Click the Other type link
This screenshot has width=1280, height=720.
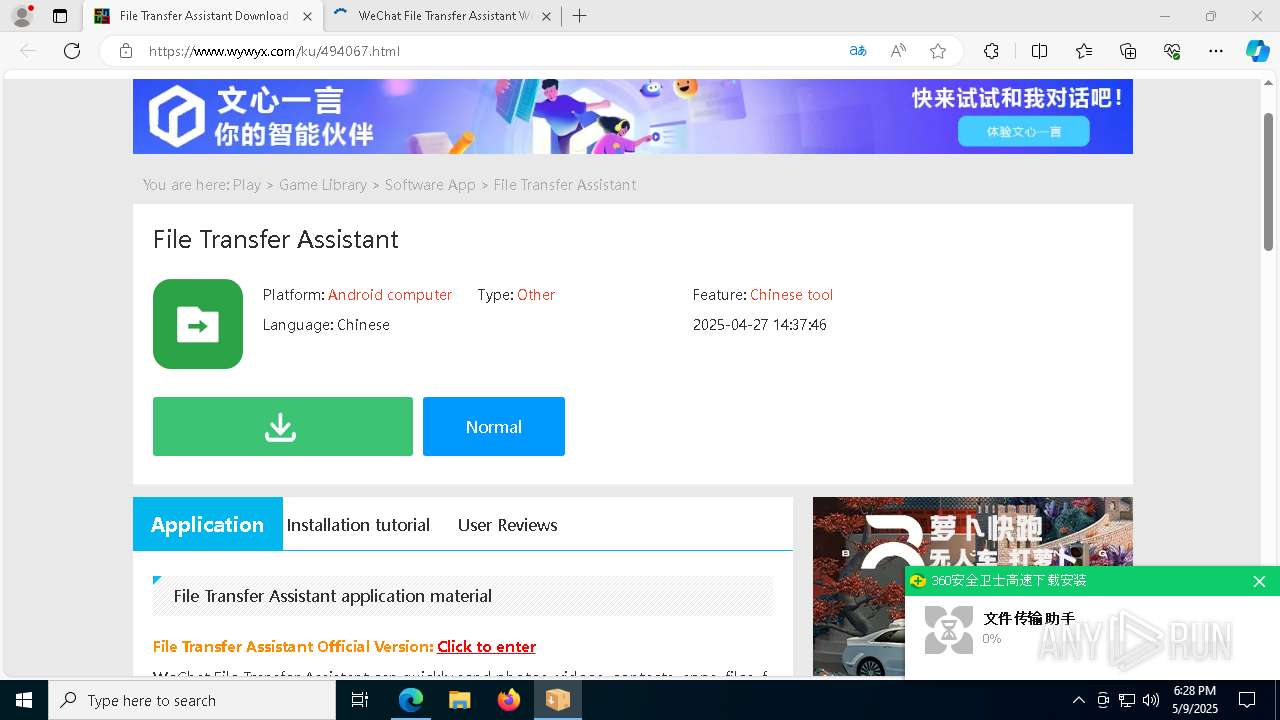[536, 295]
